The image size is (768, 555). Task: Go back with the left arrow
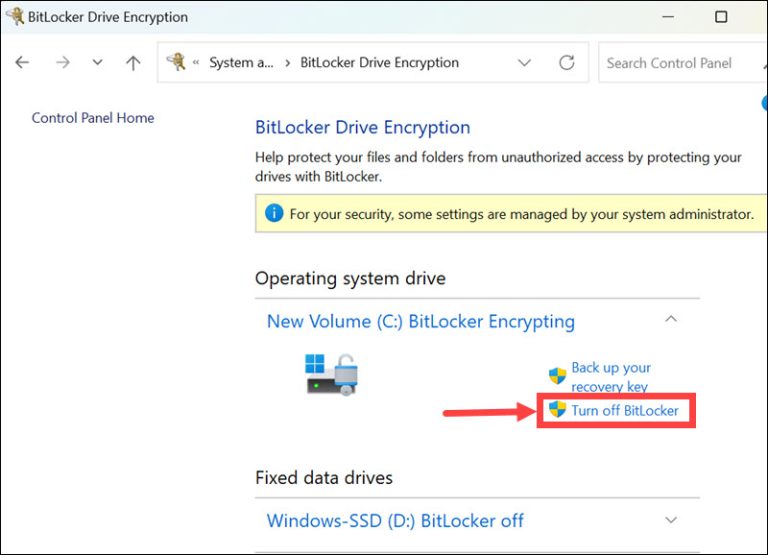(22, 62)
